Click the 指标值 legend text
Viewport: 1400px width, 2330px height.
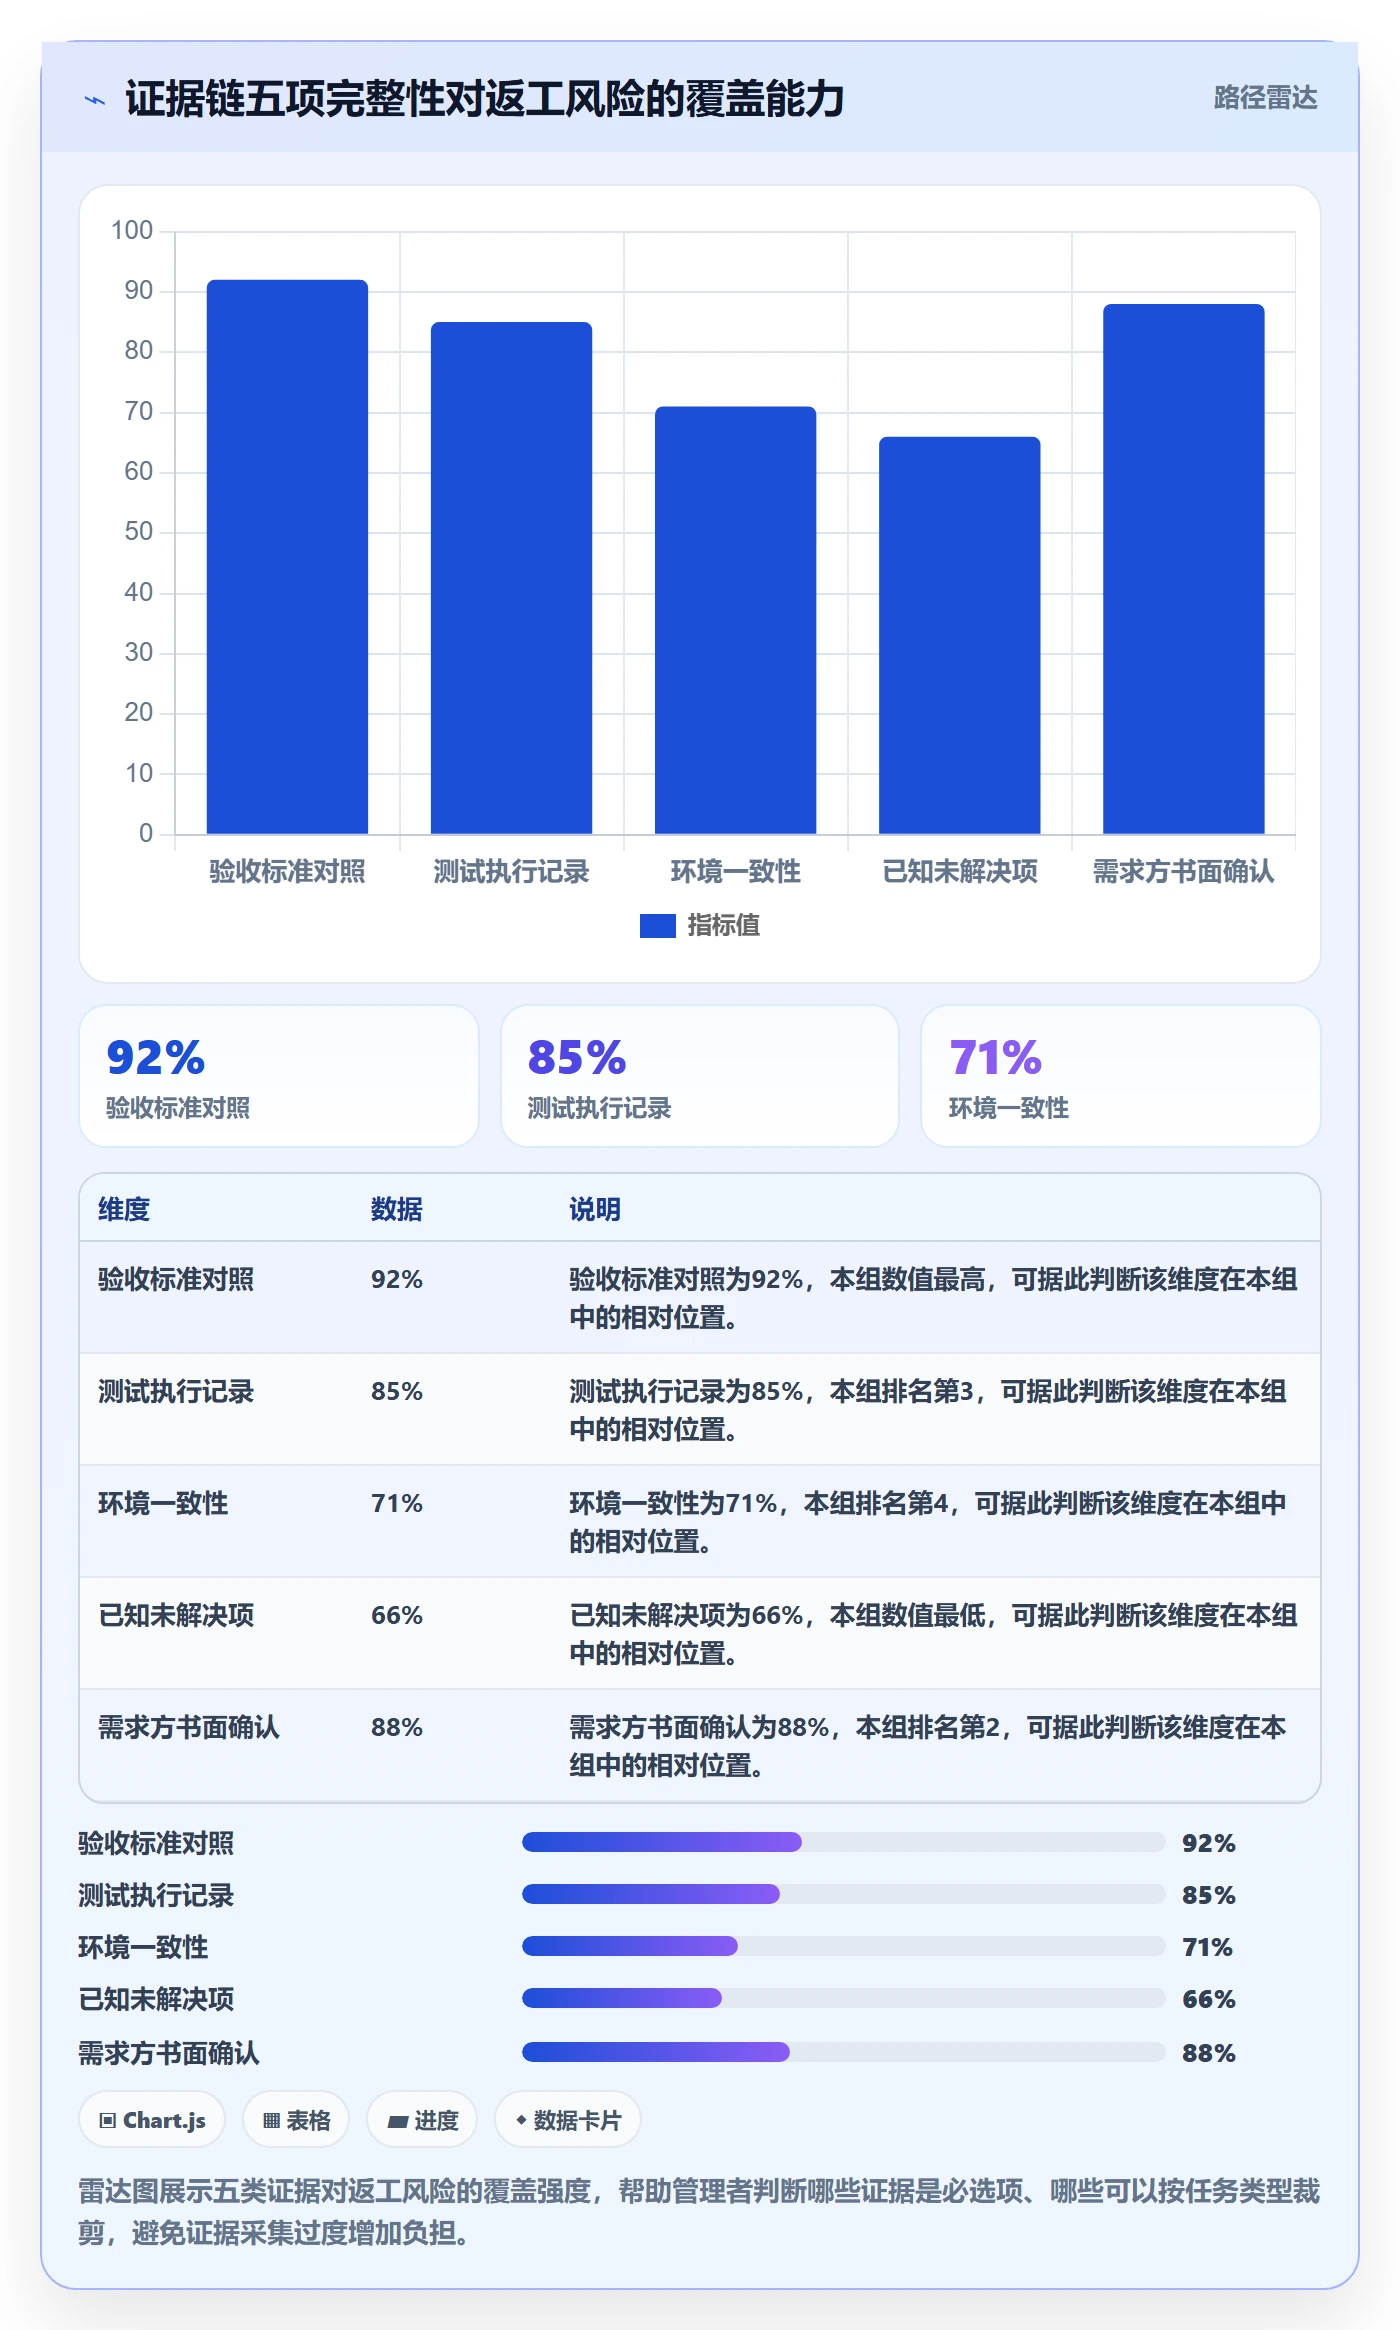724,926
